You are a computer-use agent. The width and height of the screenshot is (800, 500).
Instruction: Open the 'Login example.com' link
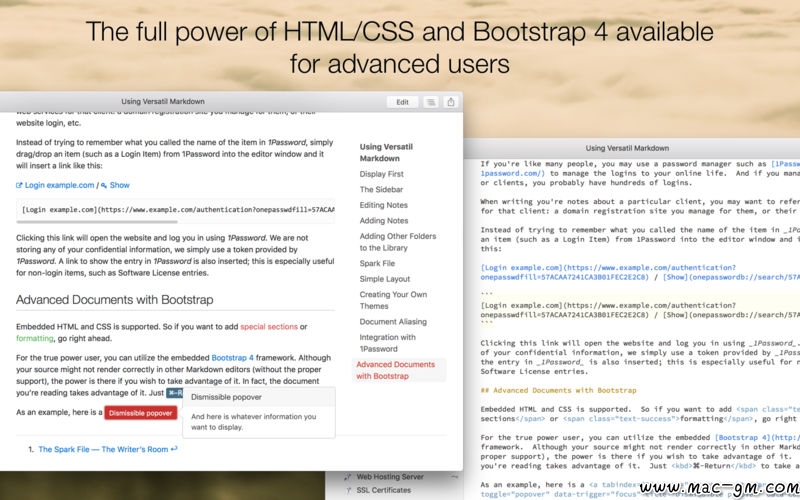[x=59, y=185]
